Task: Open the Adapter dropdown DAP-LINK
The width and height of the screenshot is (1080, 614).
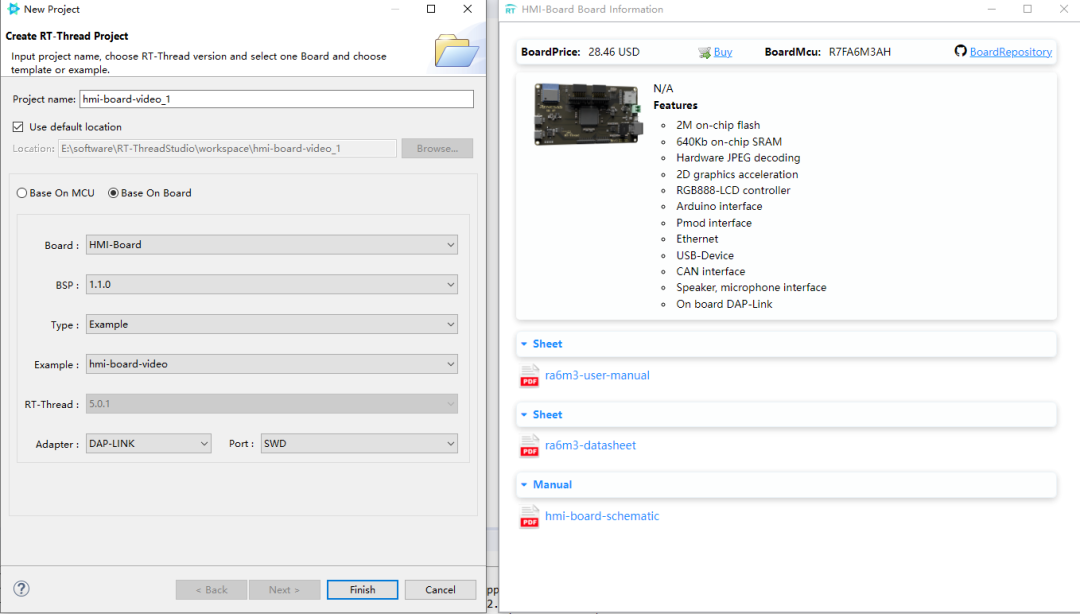Action: (x=148, y=444)
